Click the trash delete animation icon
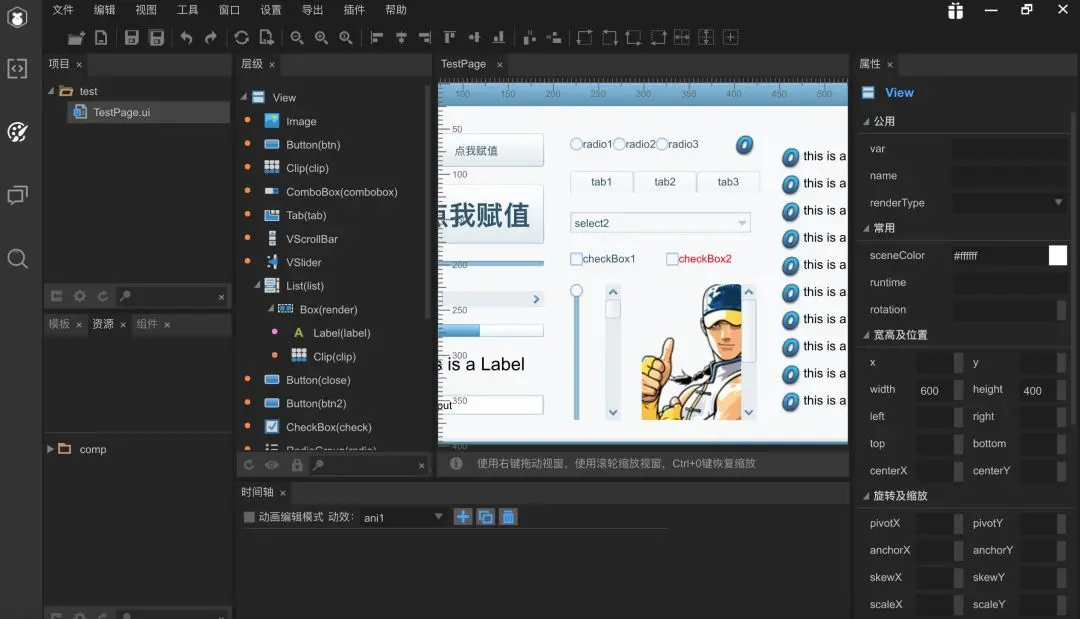The height and width of the screenshot is (619, 1080). (x=508, y=517)
